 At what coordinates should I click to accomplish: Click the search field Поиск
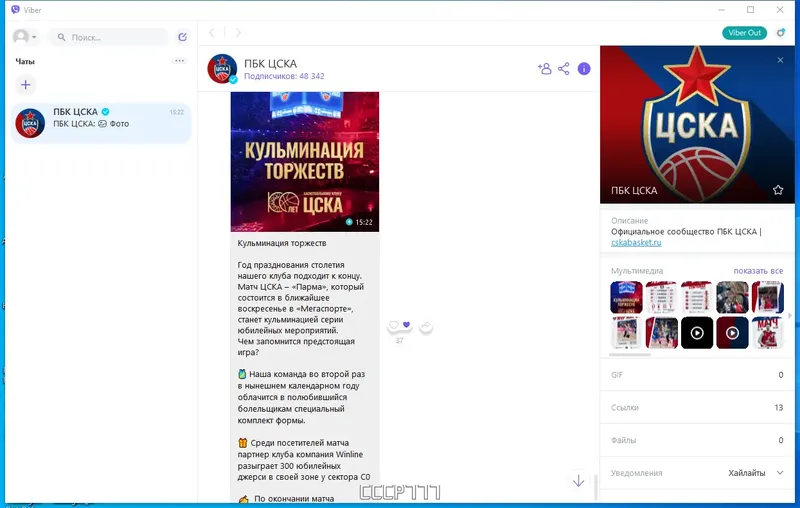coord(108,37)
